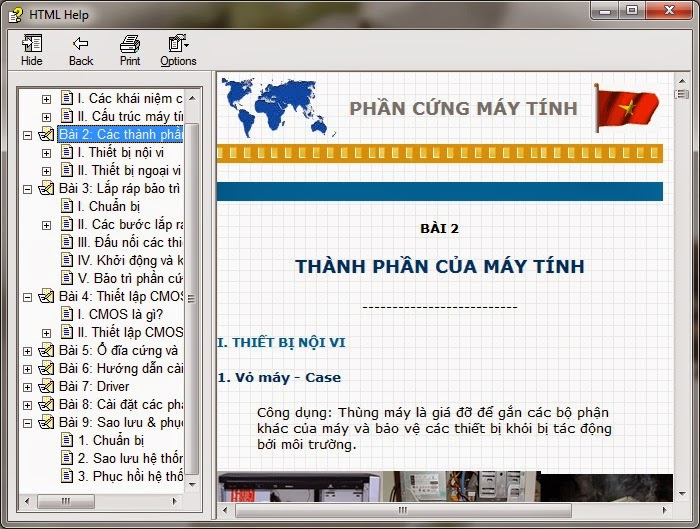700x529 pixels.
Task: Select Bài 4: Thiết lập CMOS topic
Action: click(120, 296)
